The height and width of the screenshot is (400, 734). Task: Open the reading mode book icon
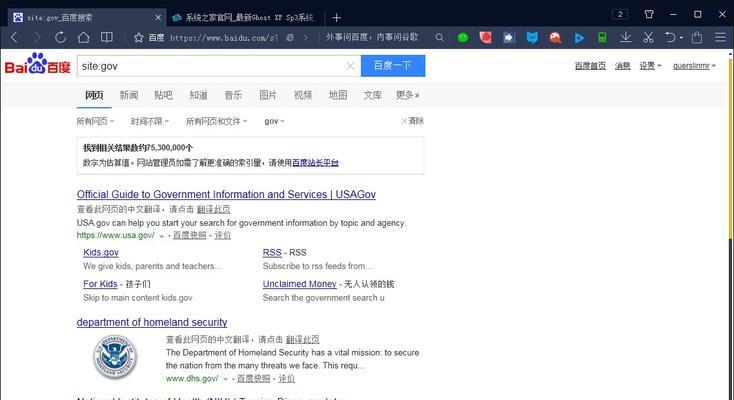[107, 37]
